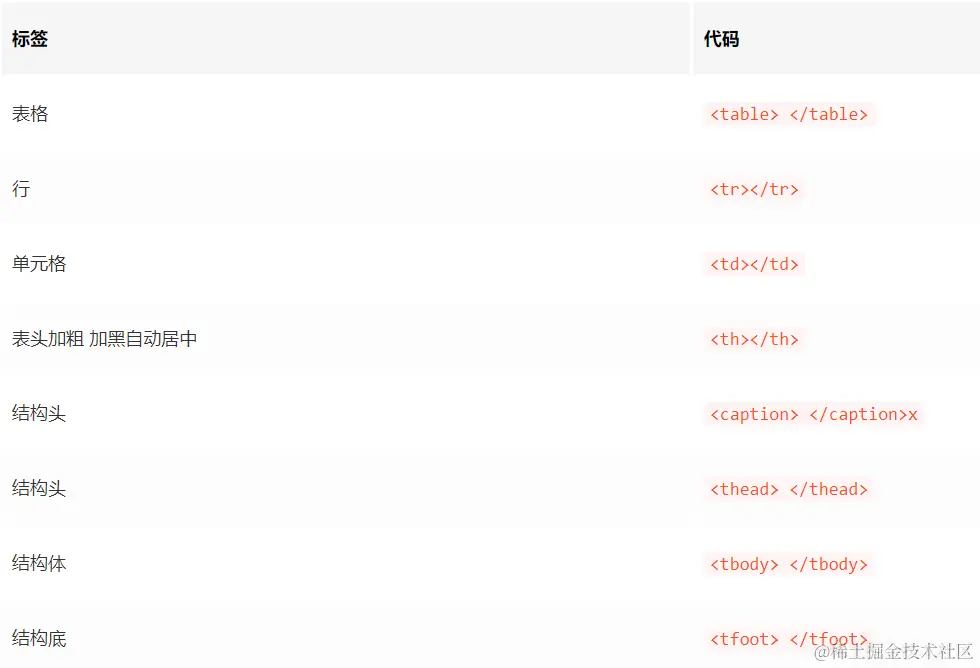This screenshot has height=668, width=980.
Task: Click the closing </table> tag code
Action: tap(829, 114)
